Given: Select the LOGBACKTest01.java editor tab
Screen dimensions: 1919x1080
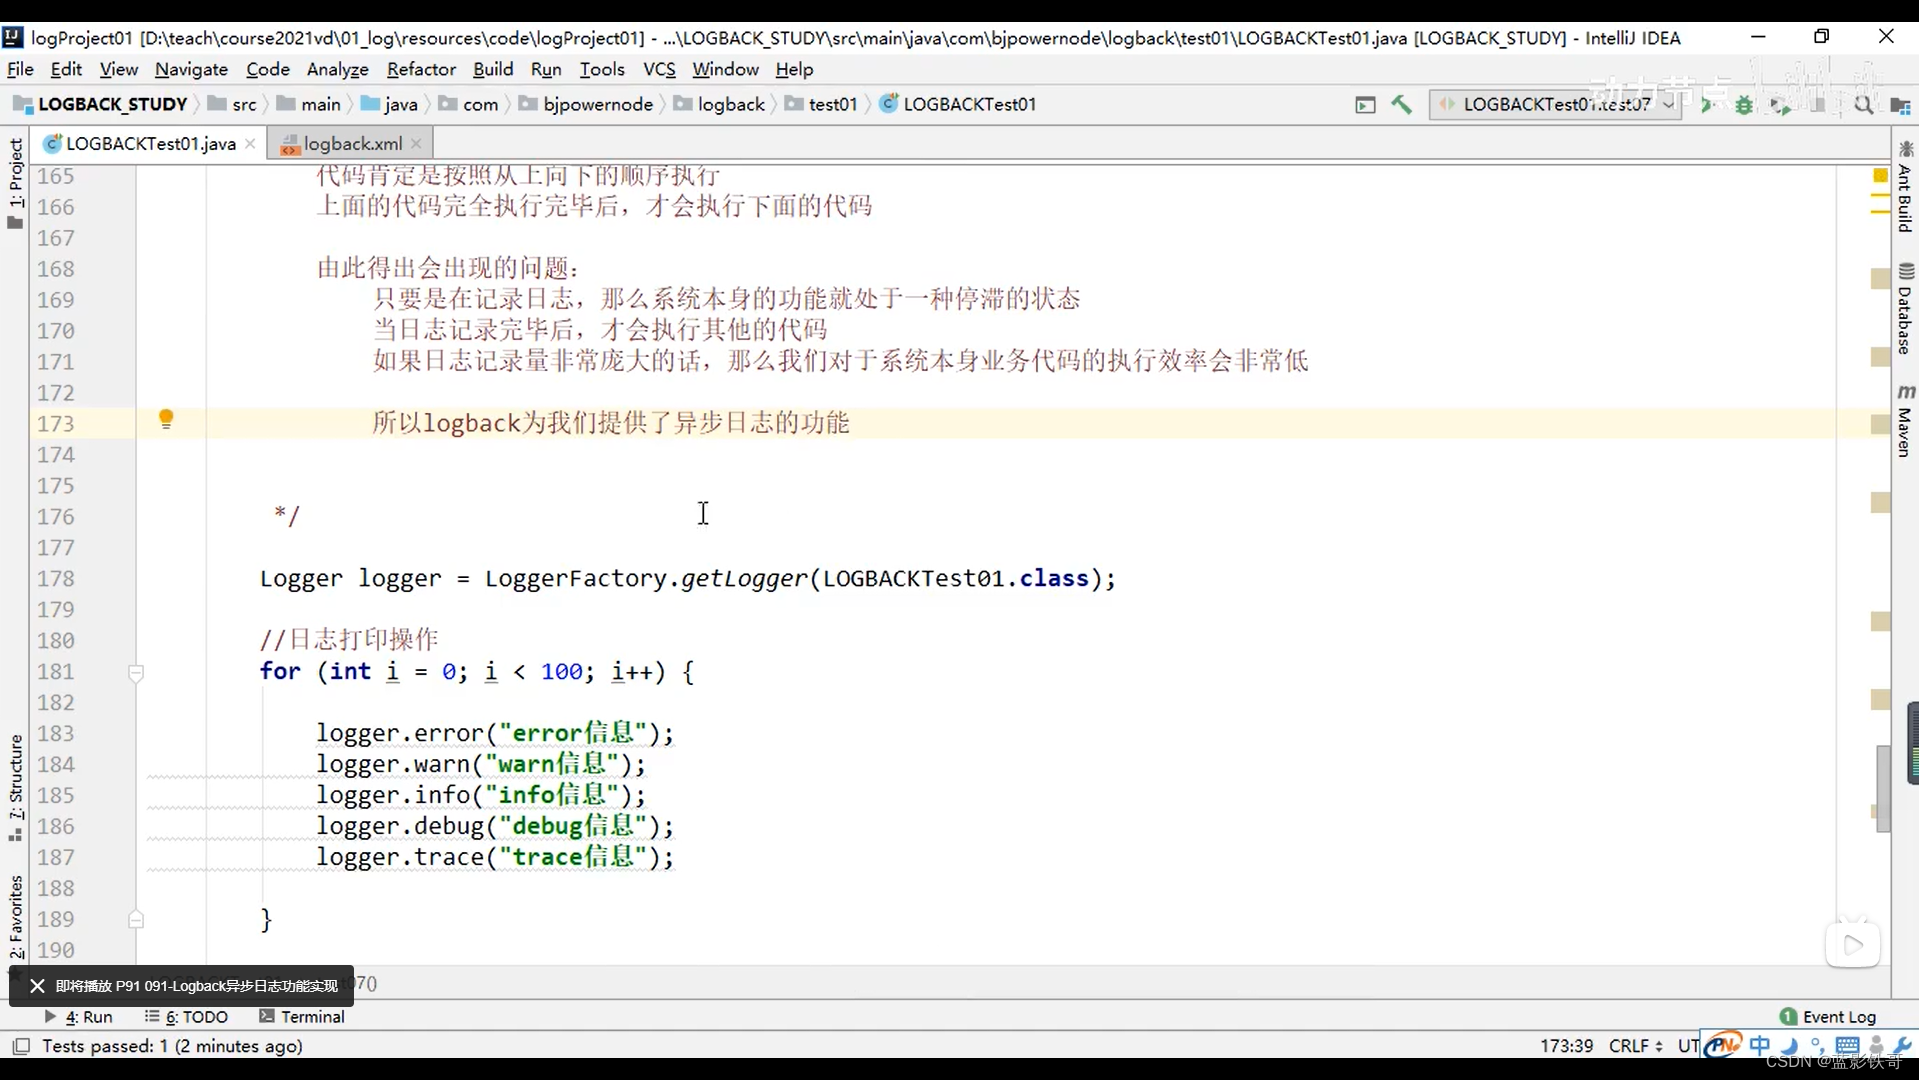Looking at the screenshot, I should click(x=150, y=144).
